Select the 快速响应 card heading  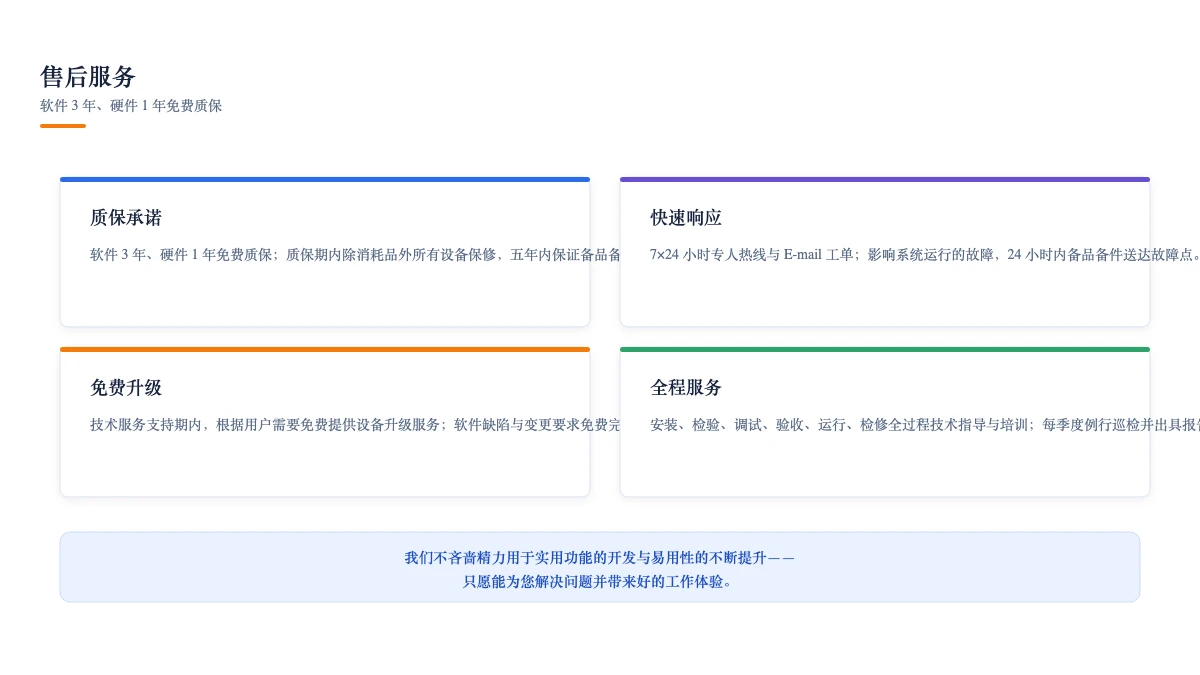[x=686, y=218]
